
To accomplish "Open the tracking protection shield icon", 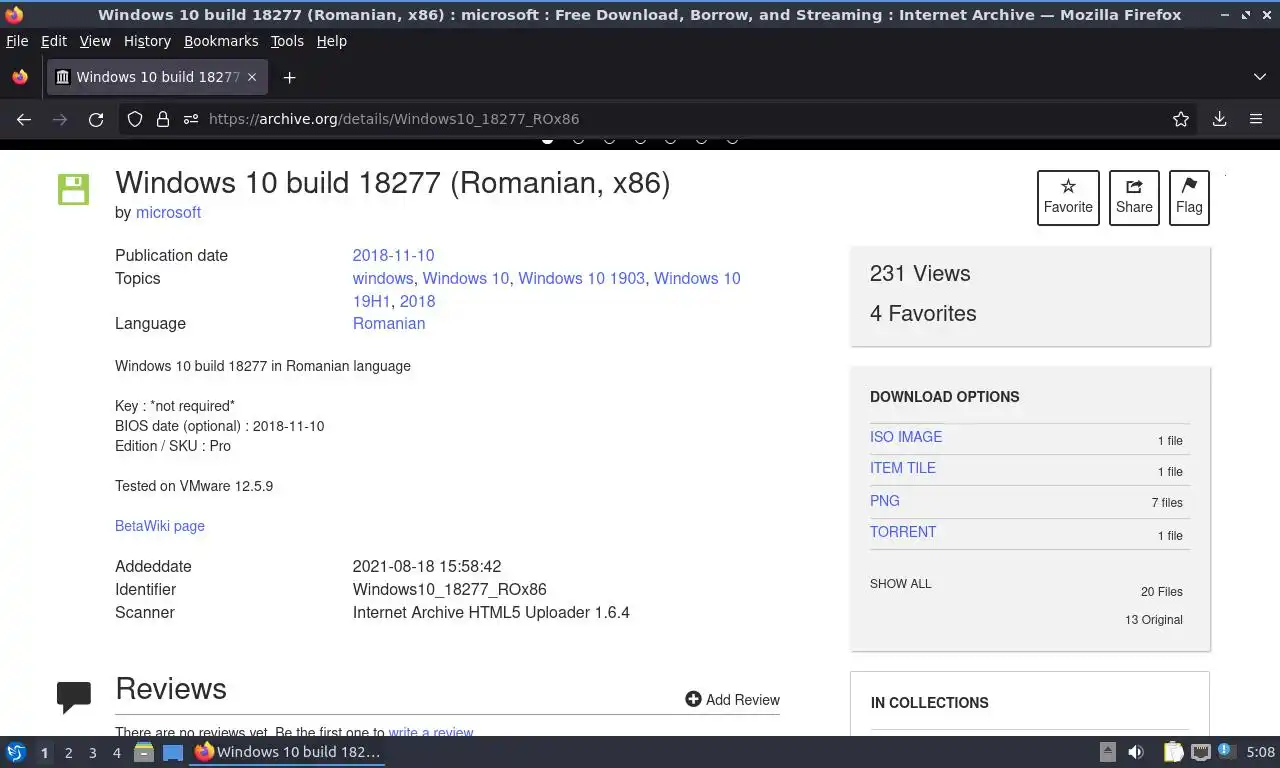I will pos(135,119).
